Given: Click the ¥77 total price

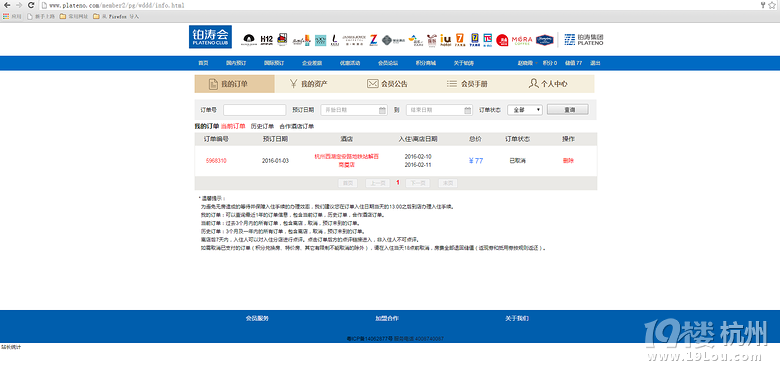Looking at the screenshot, I should pyautogui.click(x=476, y=161).
